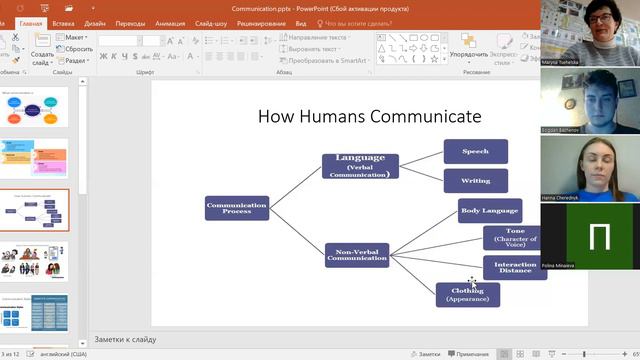This screenshot has width=640, height=360.
Task: Switch to Reading view icon in status bar
Action: [536, 354]
